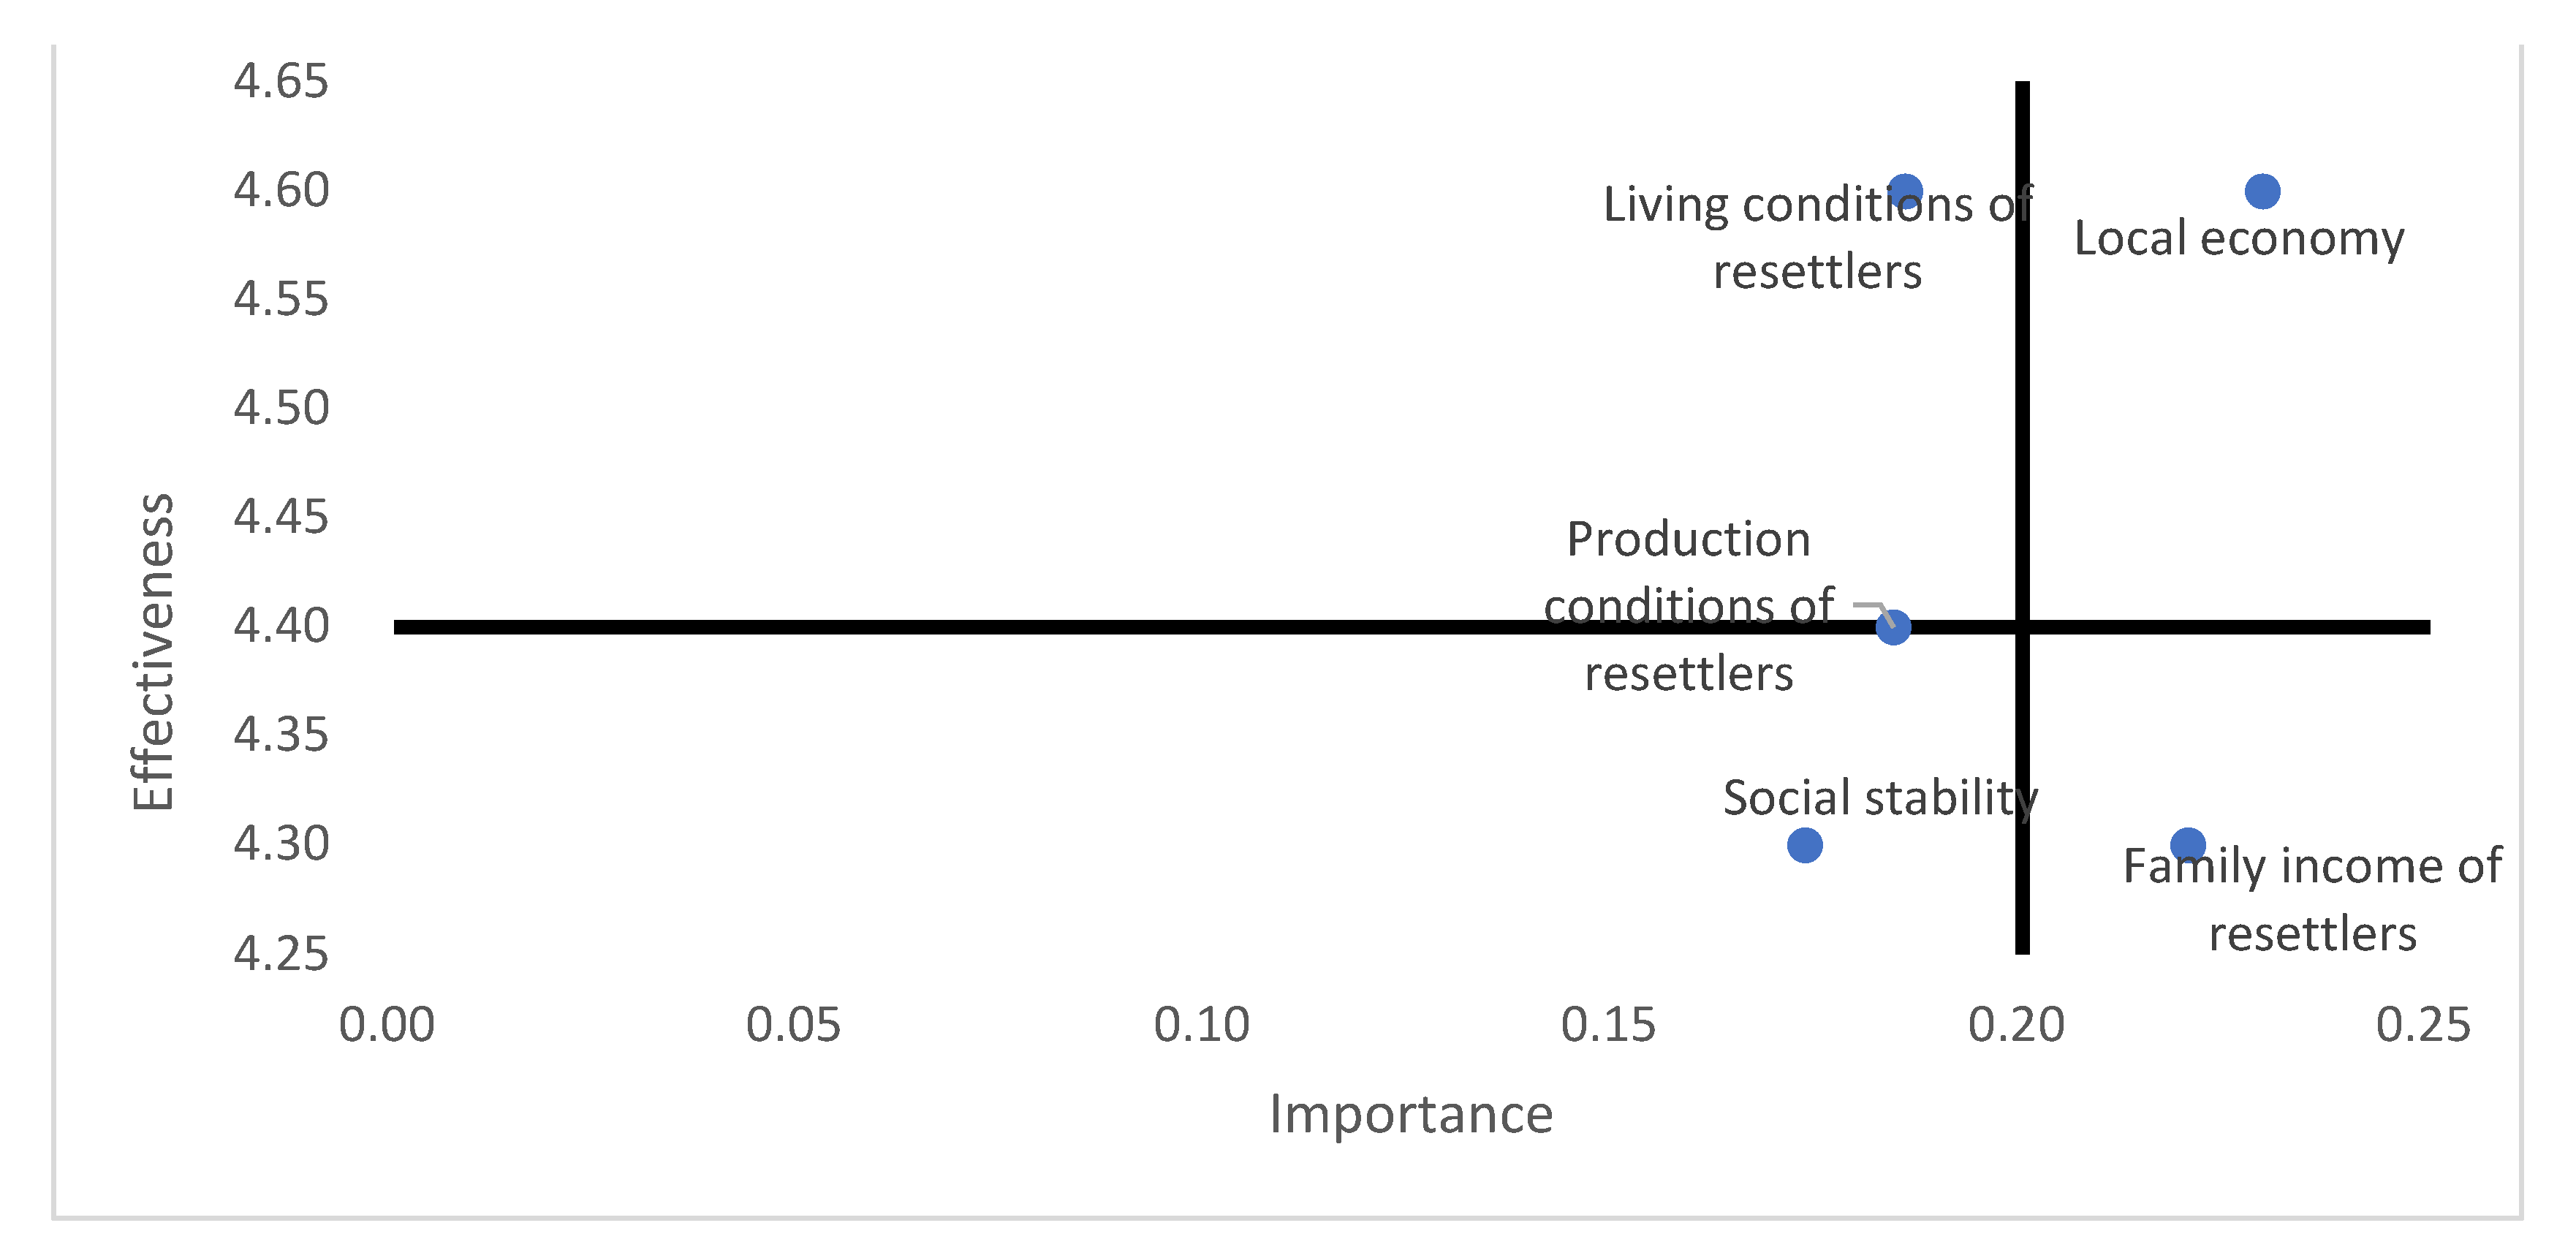The image size is (2576, 1250).
Task: Select the Social stability data point
Action: tap(1804, 845)
